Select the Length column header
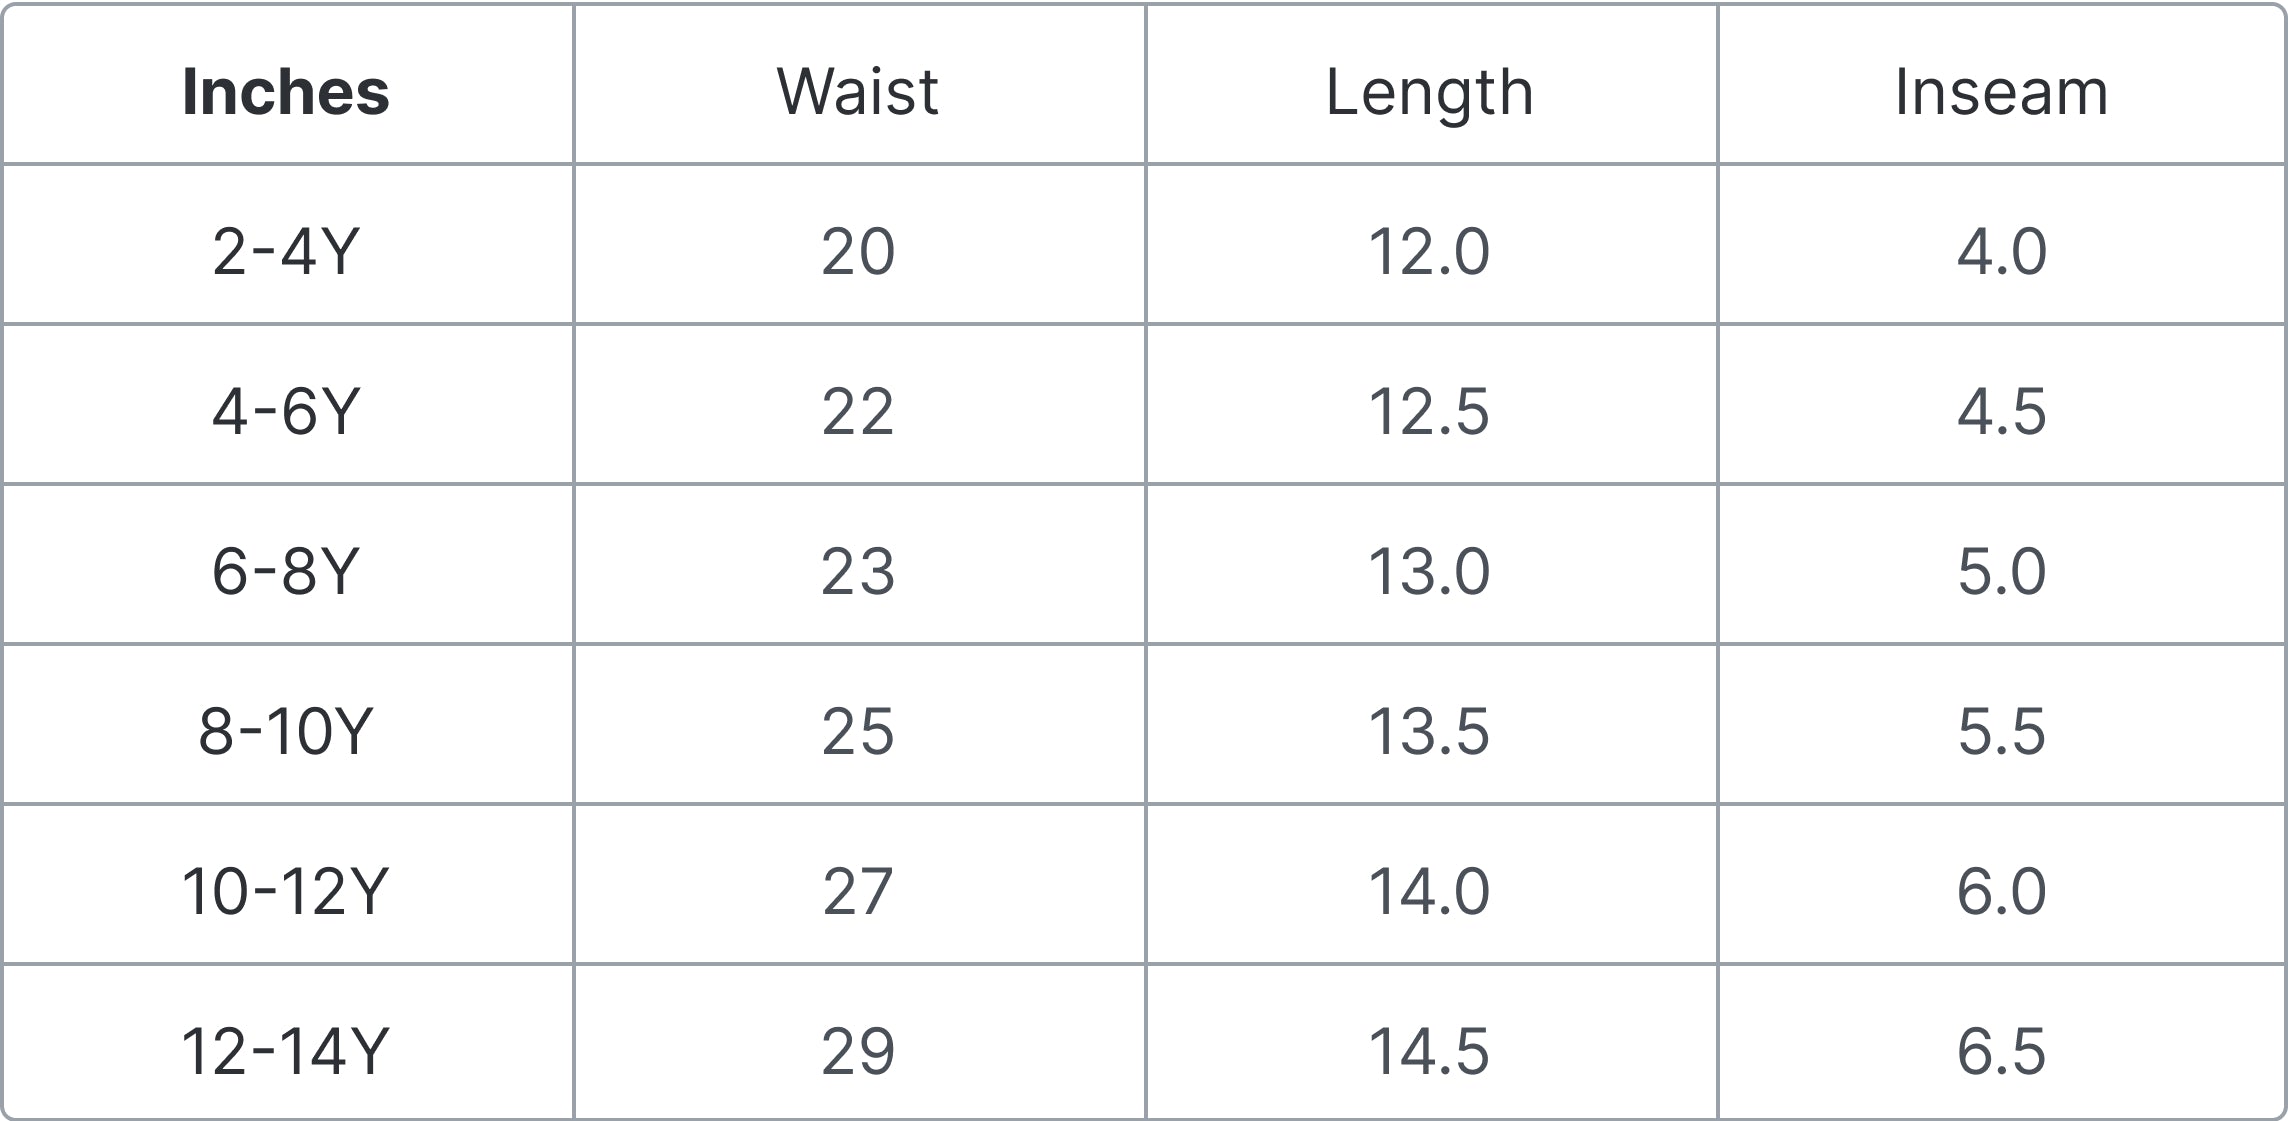2288x1121 pixels. pos(1429,92)
